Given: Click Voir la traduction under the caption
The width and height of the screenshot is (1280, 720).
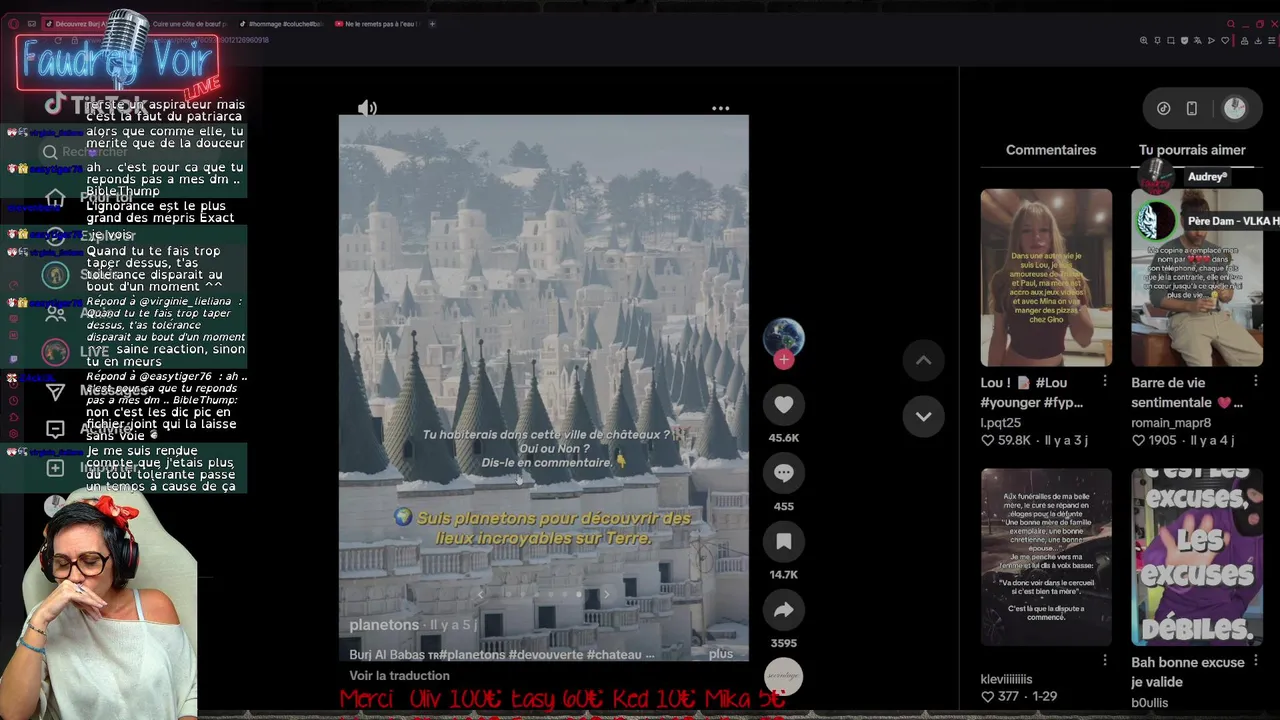Looking at the screenshot, I should pos(399,676).
